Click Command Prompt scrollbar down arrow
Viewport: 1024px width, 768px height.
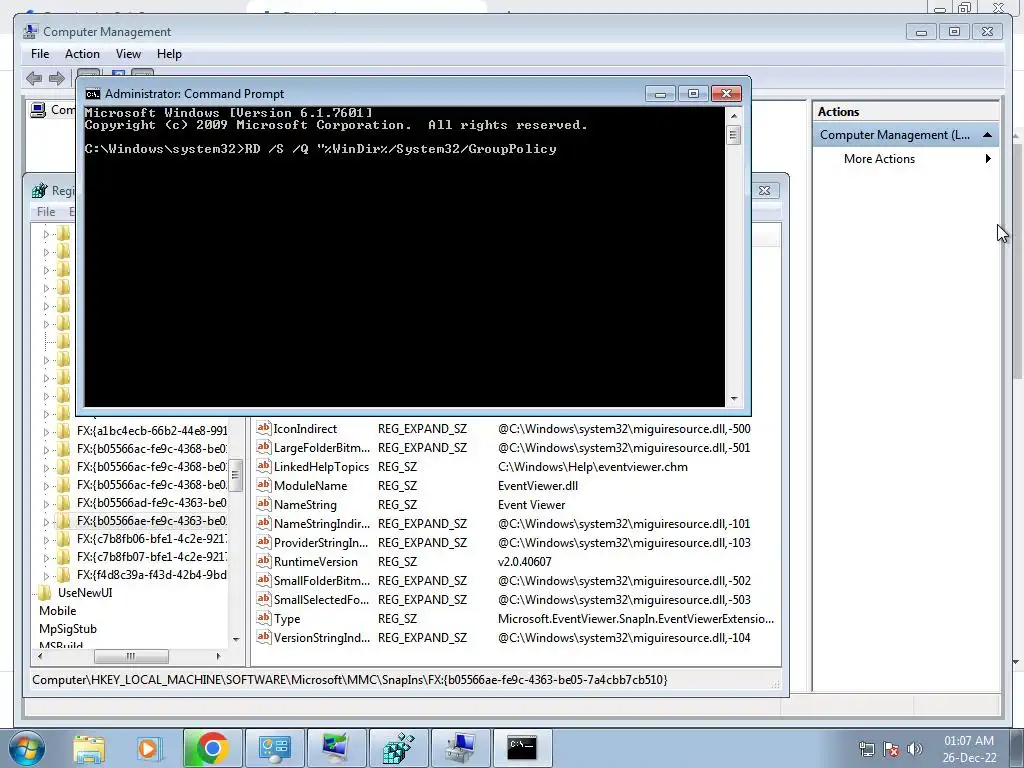click(x=734, y=398)
